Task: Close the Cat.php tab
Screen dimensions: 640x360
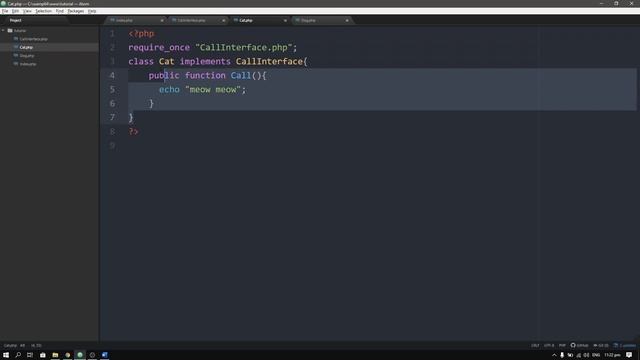Action: (285, 20)
